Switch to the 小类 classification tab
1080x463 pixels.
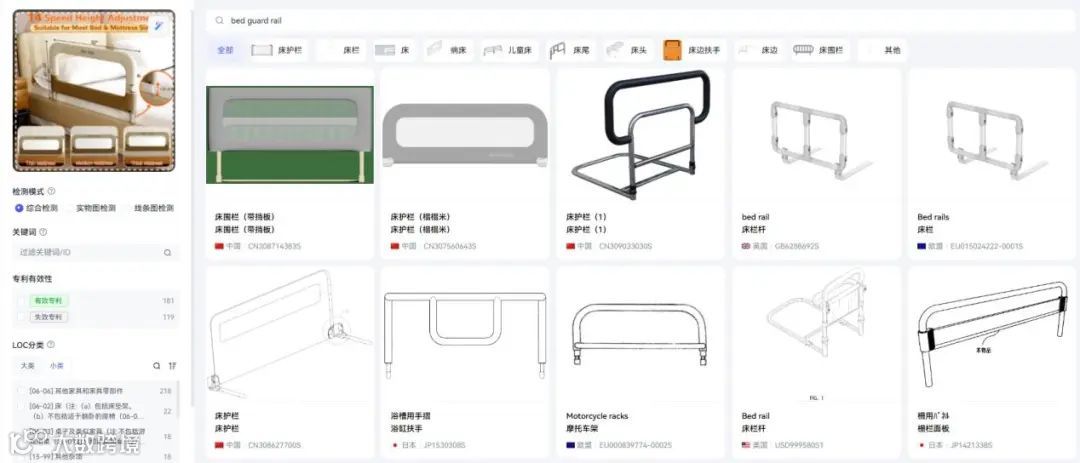click(56, 366)
